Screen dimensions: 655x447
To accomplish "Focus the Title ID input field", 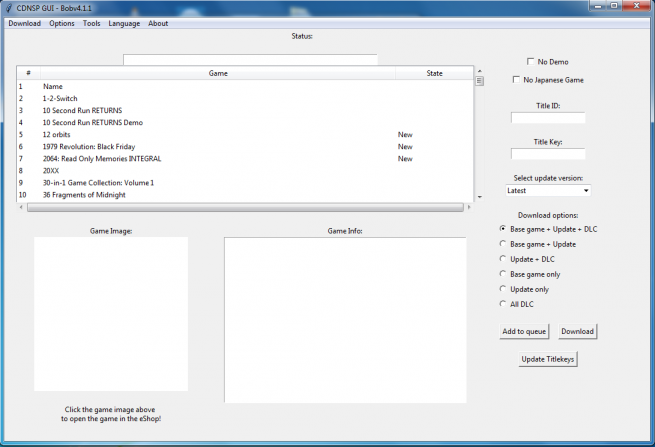I will coord(548,118).
